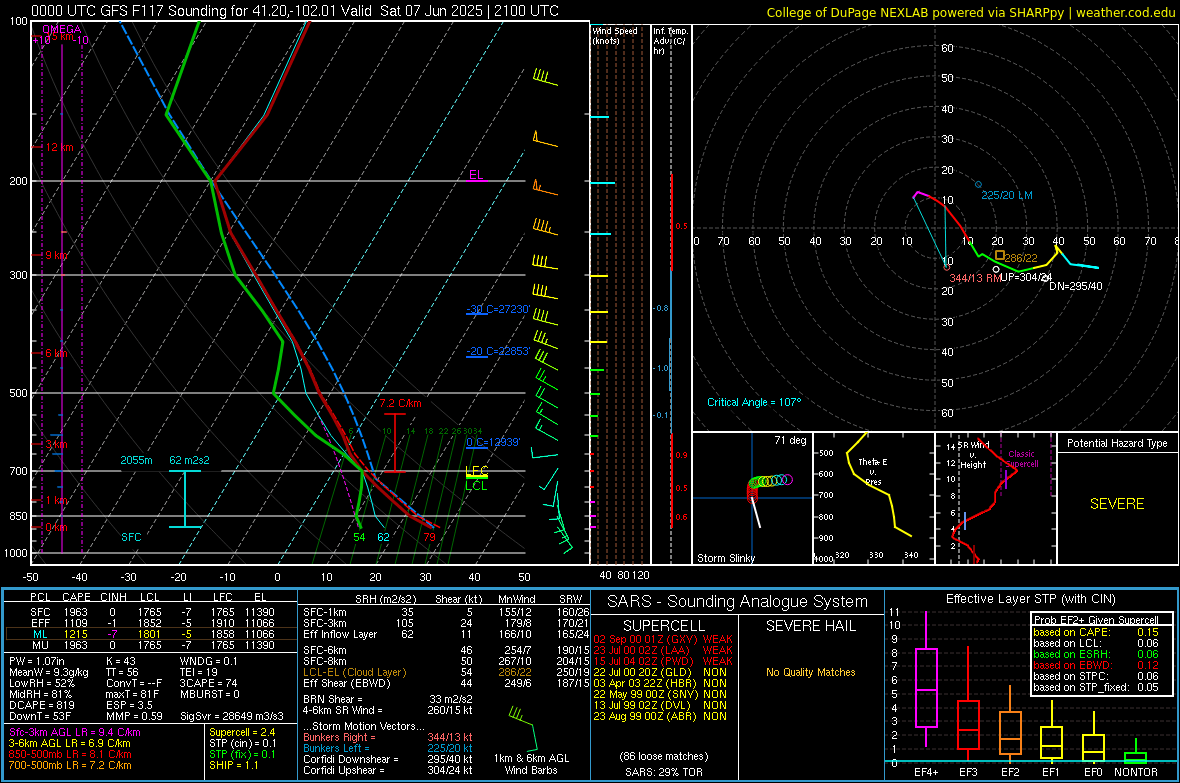
Task: Click the -30 C=27230' height label
Action: 498,309
